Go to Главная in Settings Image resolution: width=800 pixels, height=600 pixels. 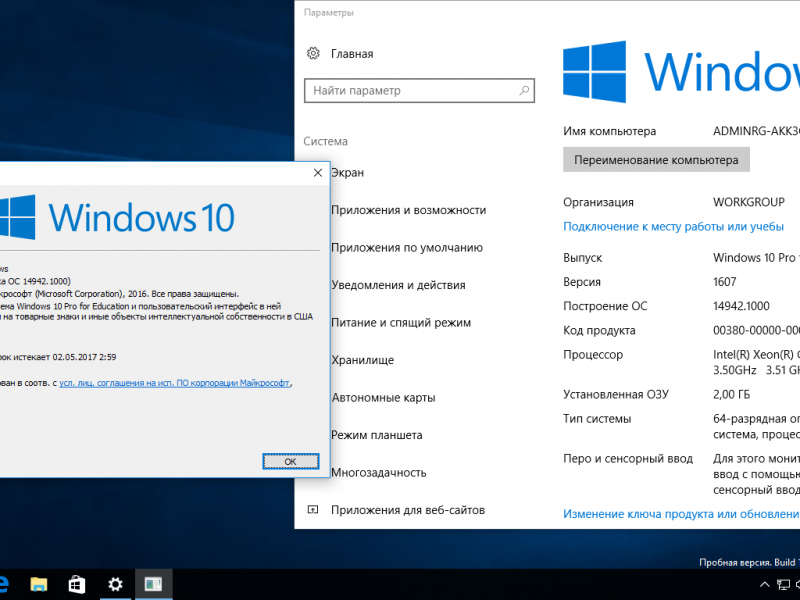coord(352,54)
